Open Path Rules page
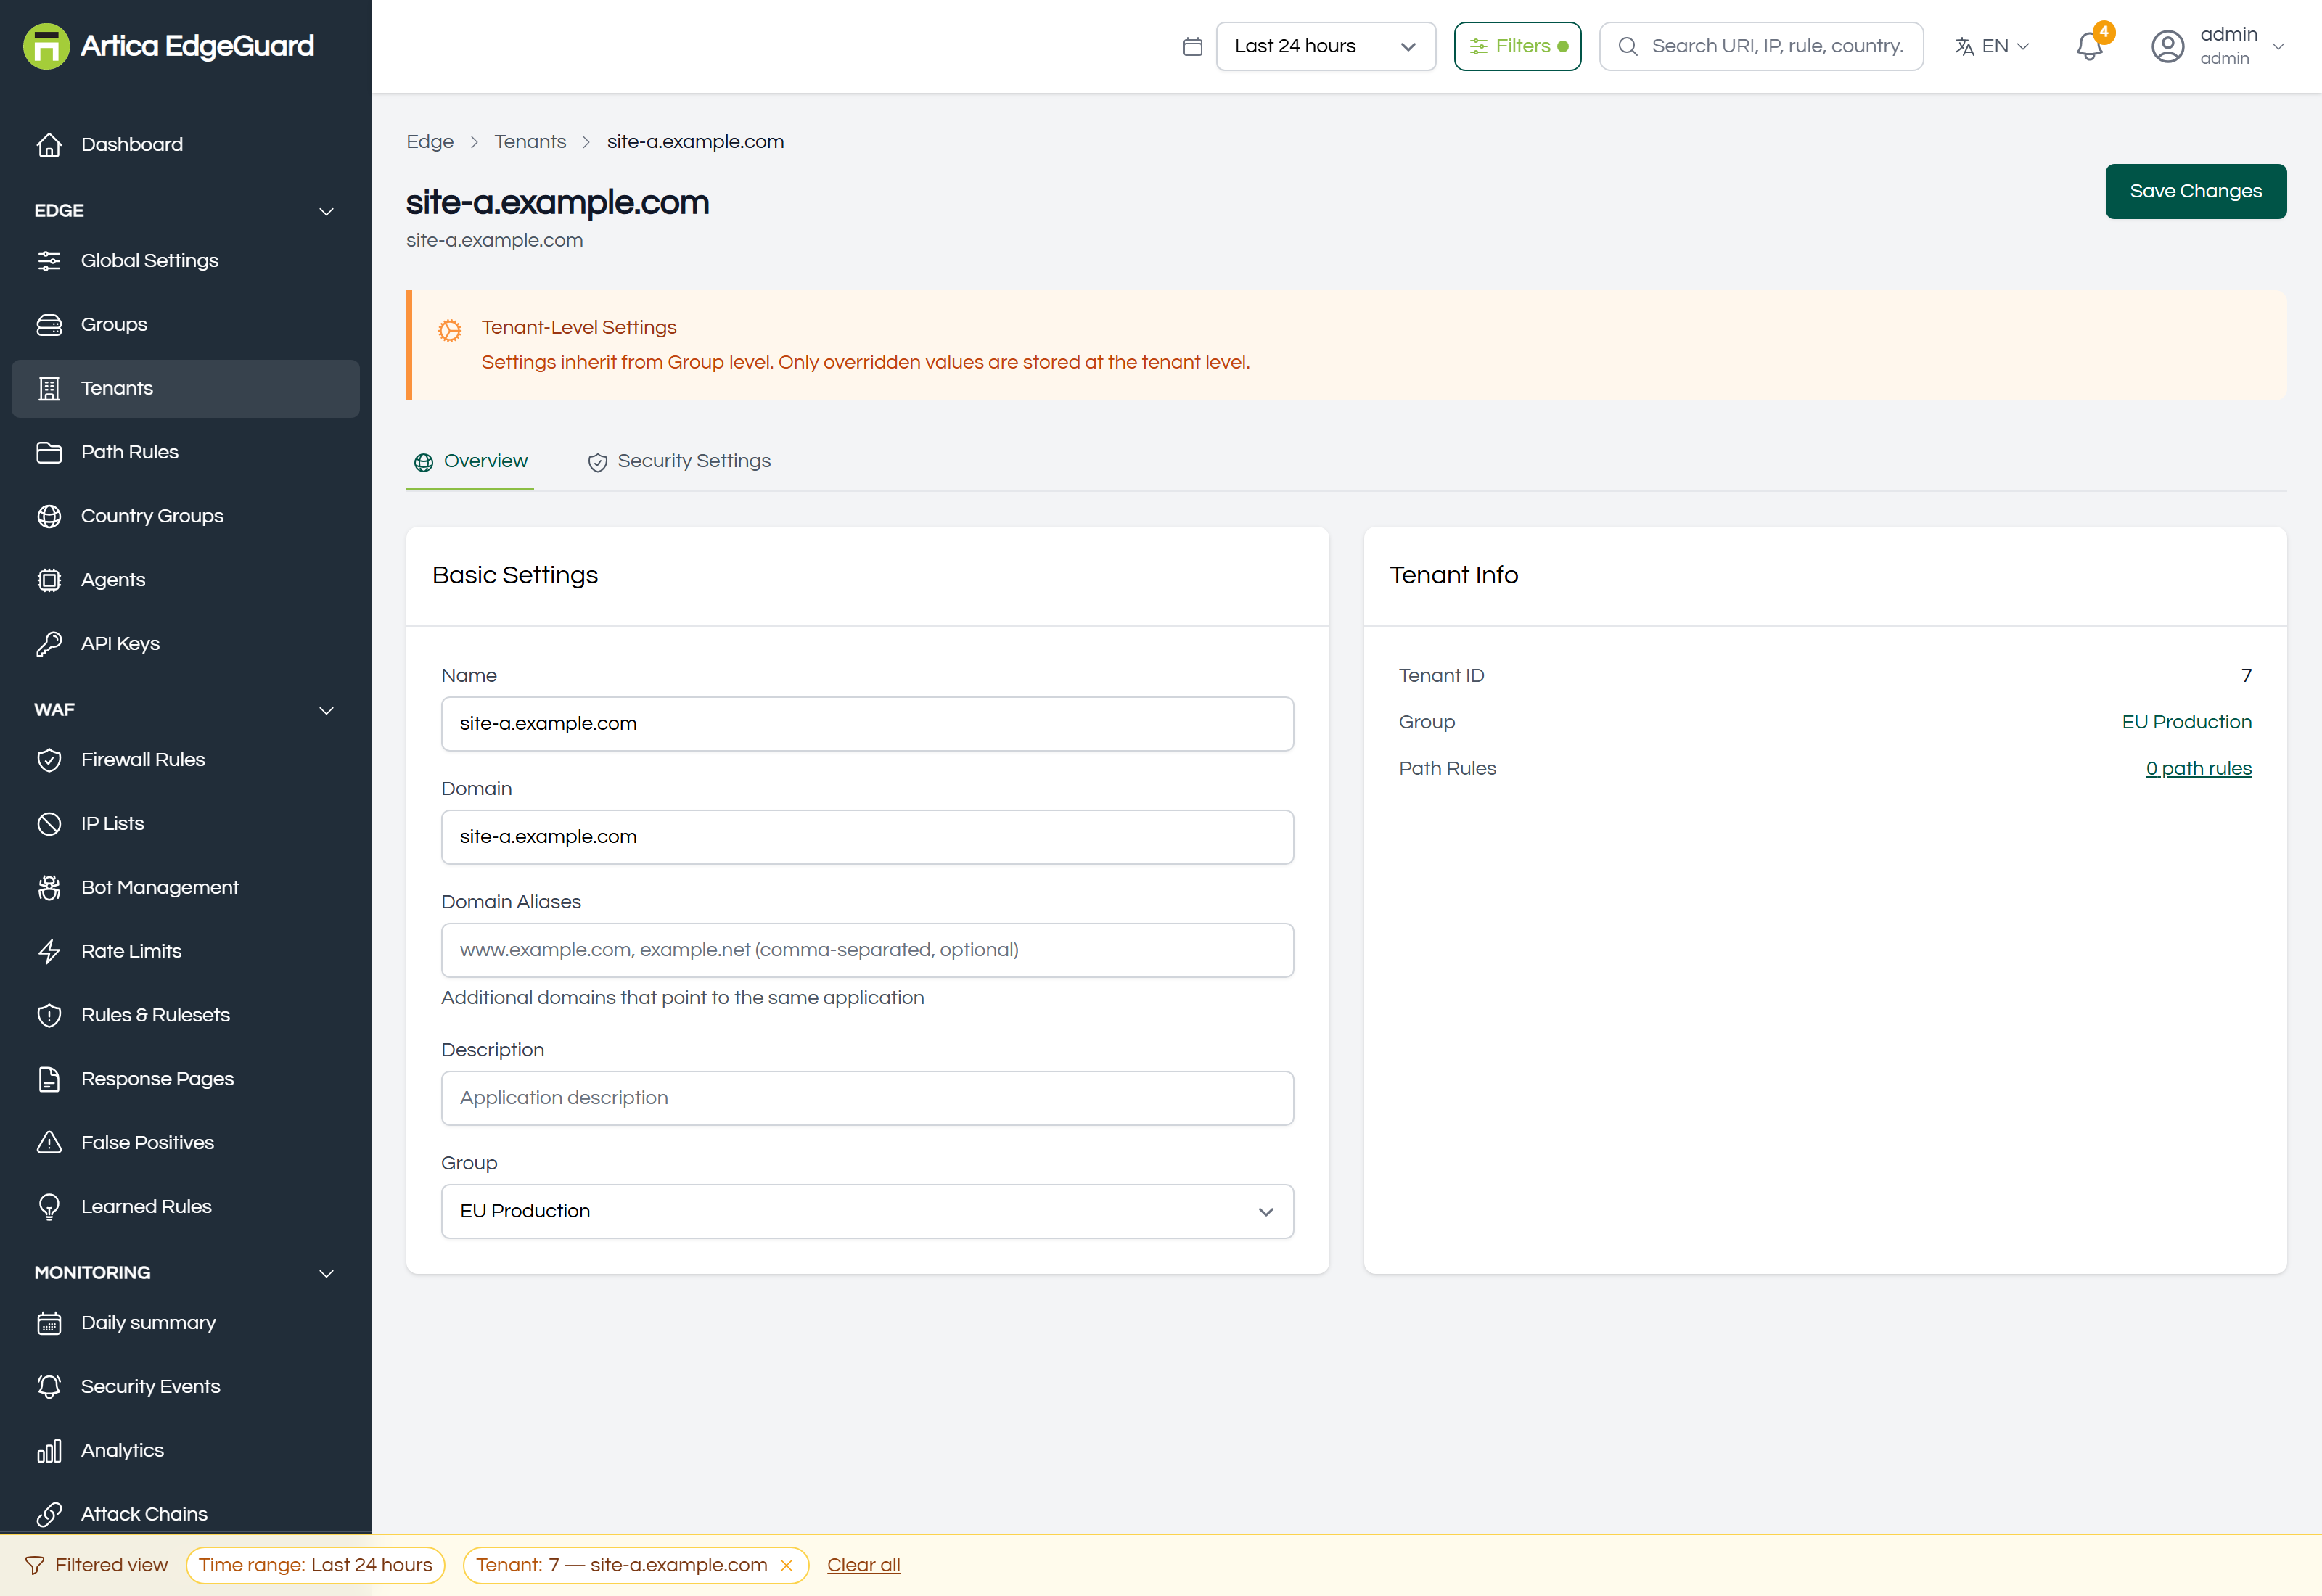Viewport: 2322px width, 1596px height. (x=185, y=452)
